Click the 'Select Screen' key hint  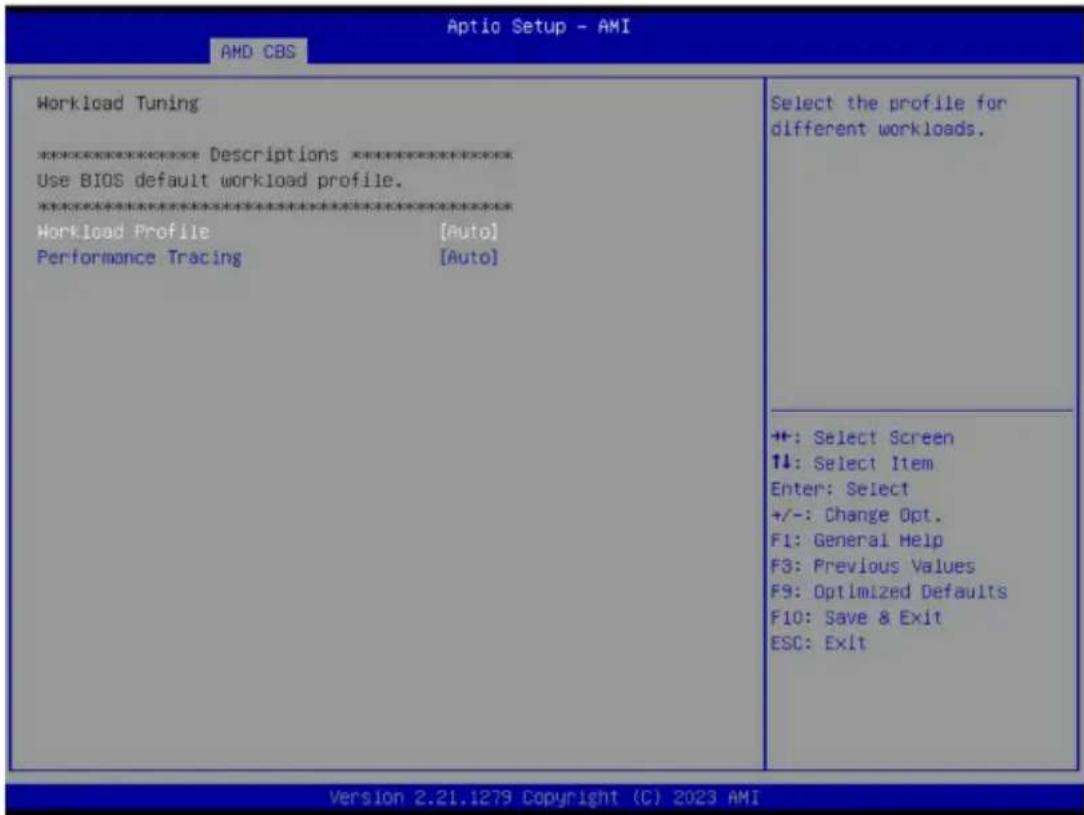(x=862, y=438)
